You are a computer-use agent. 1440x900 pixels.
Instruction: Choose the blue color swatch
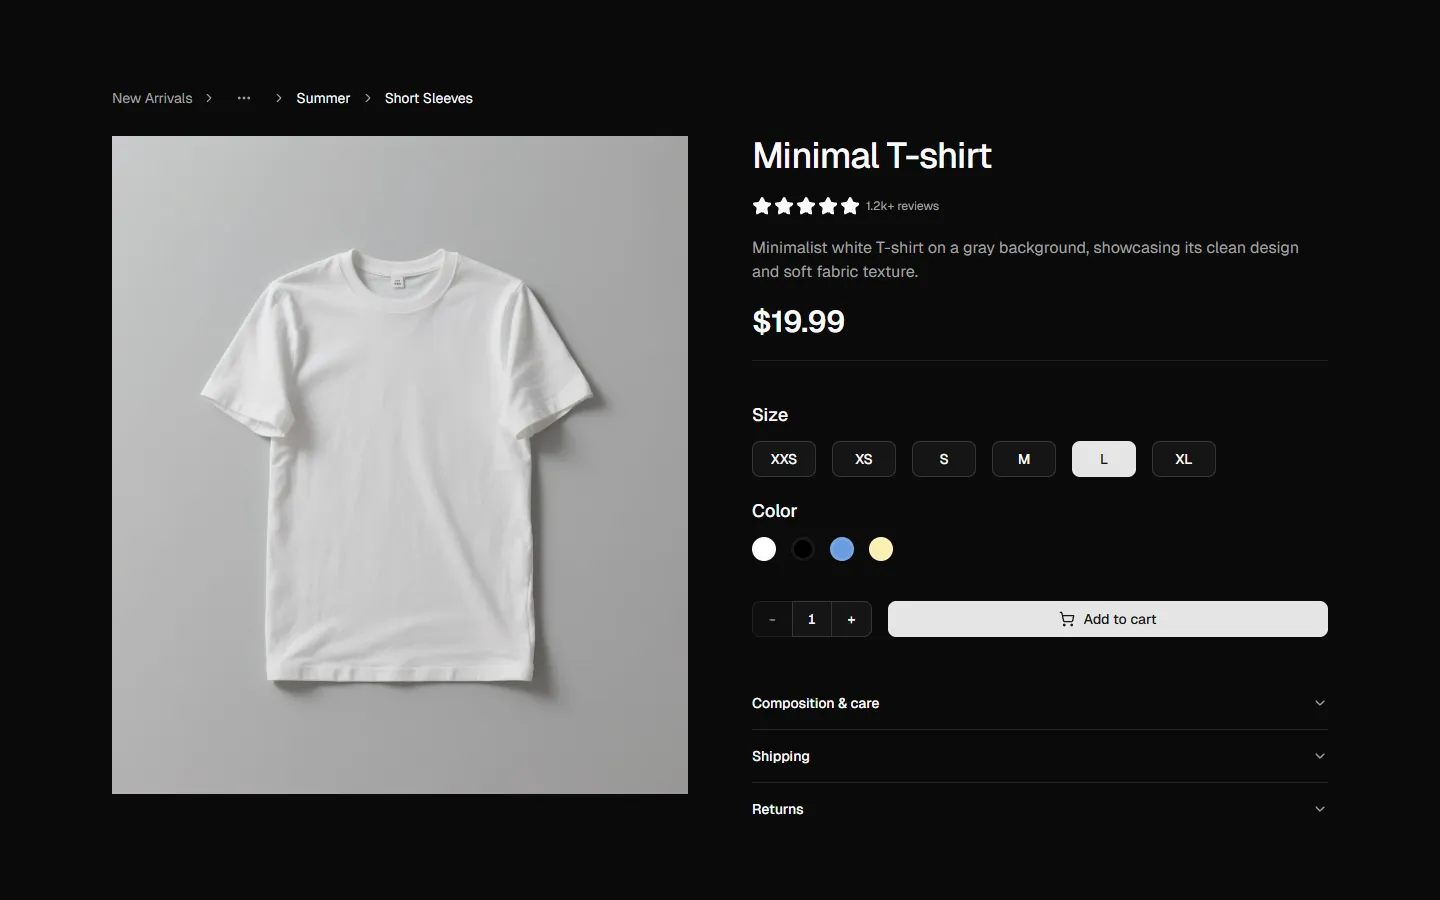click(x=841, y=549)
